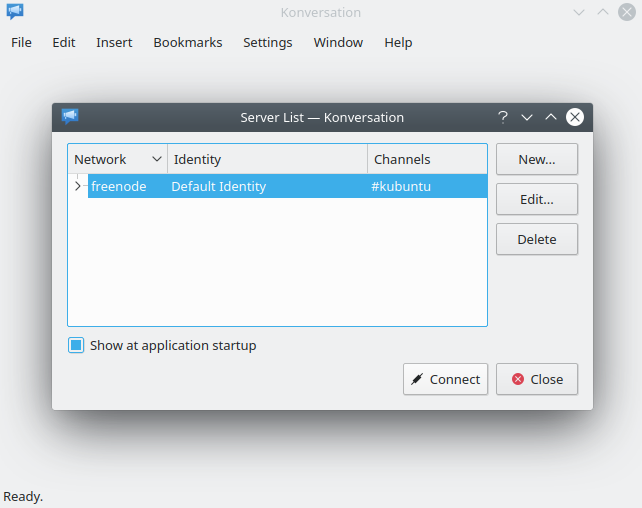
Task: Toggle Show at application startup checkbox
Action: pyautogui.click(x=76, y=346)
